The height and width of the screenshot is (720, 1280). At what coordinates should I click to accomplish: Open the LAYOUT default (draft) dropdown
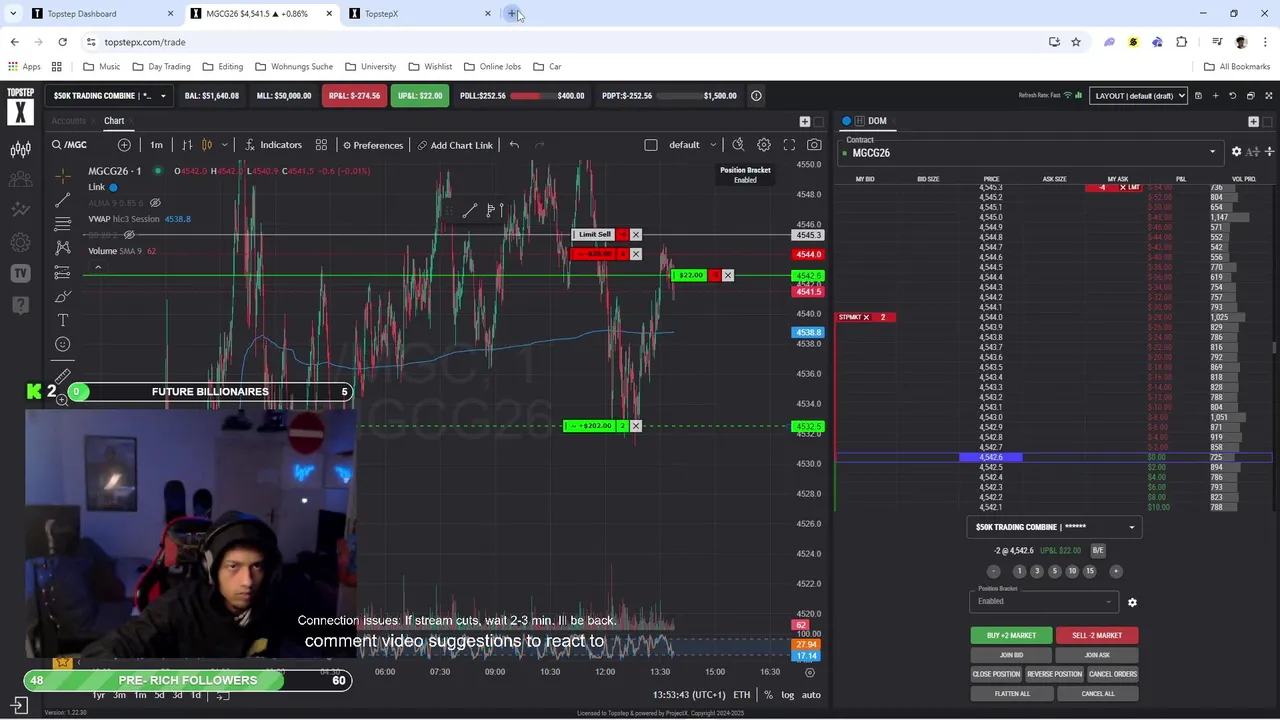coord(1138,96)
